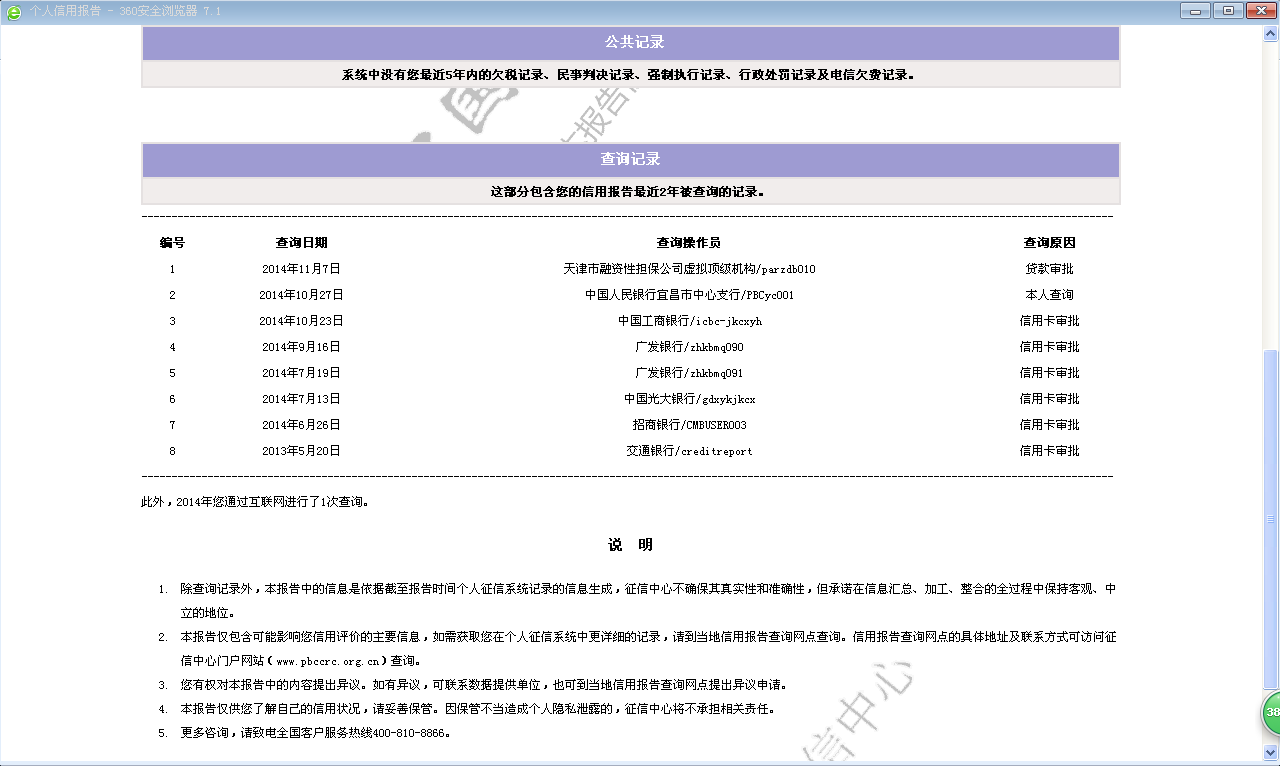Click 信用卡审批 in the 中国工商银行 row
This screenshot has height=766, width=1280.
point(1050,321)
